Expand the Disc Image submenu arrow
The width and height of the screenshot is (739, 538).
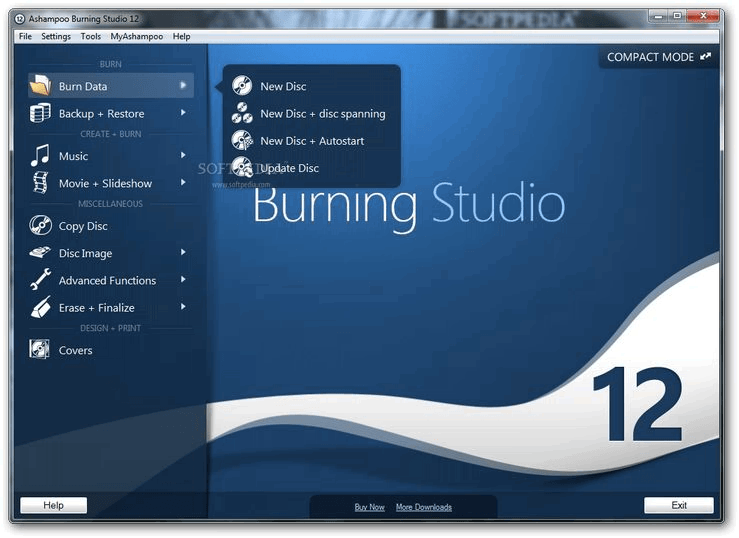point(183,252)
